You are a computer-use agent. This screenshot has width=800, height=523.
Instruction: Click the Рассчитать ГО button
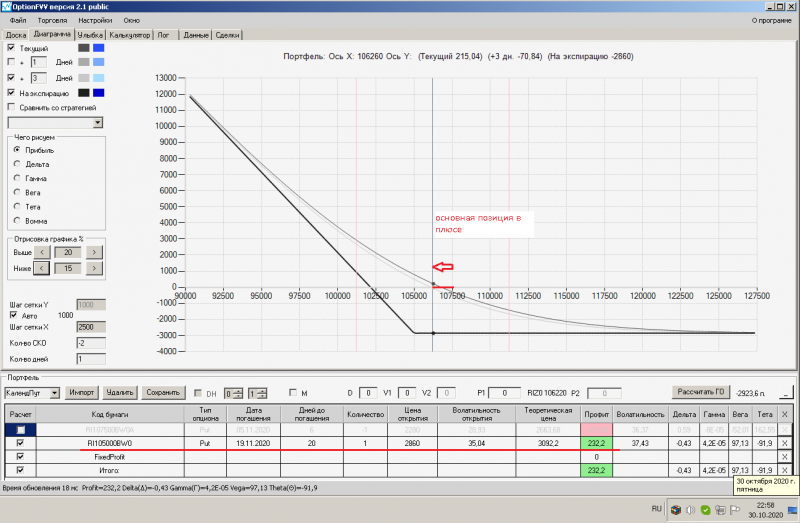(x=701, y=392)
